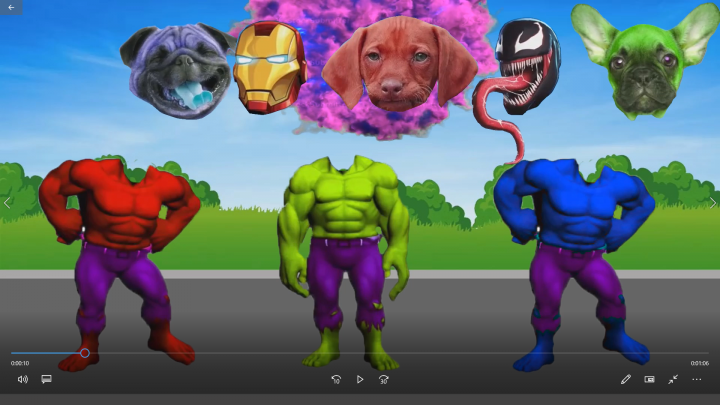The width and height of the screenshot is (720, 405).
Task: Open the volume control speaker icon
Action: (x=22, y=379)
